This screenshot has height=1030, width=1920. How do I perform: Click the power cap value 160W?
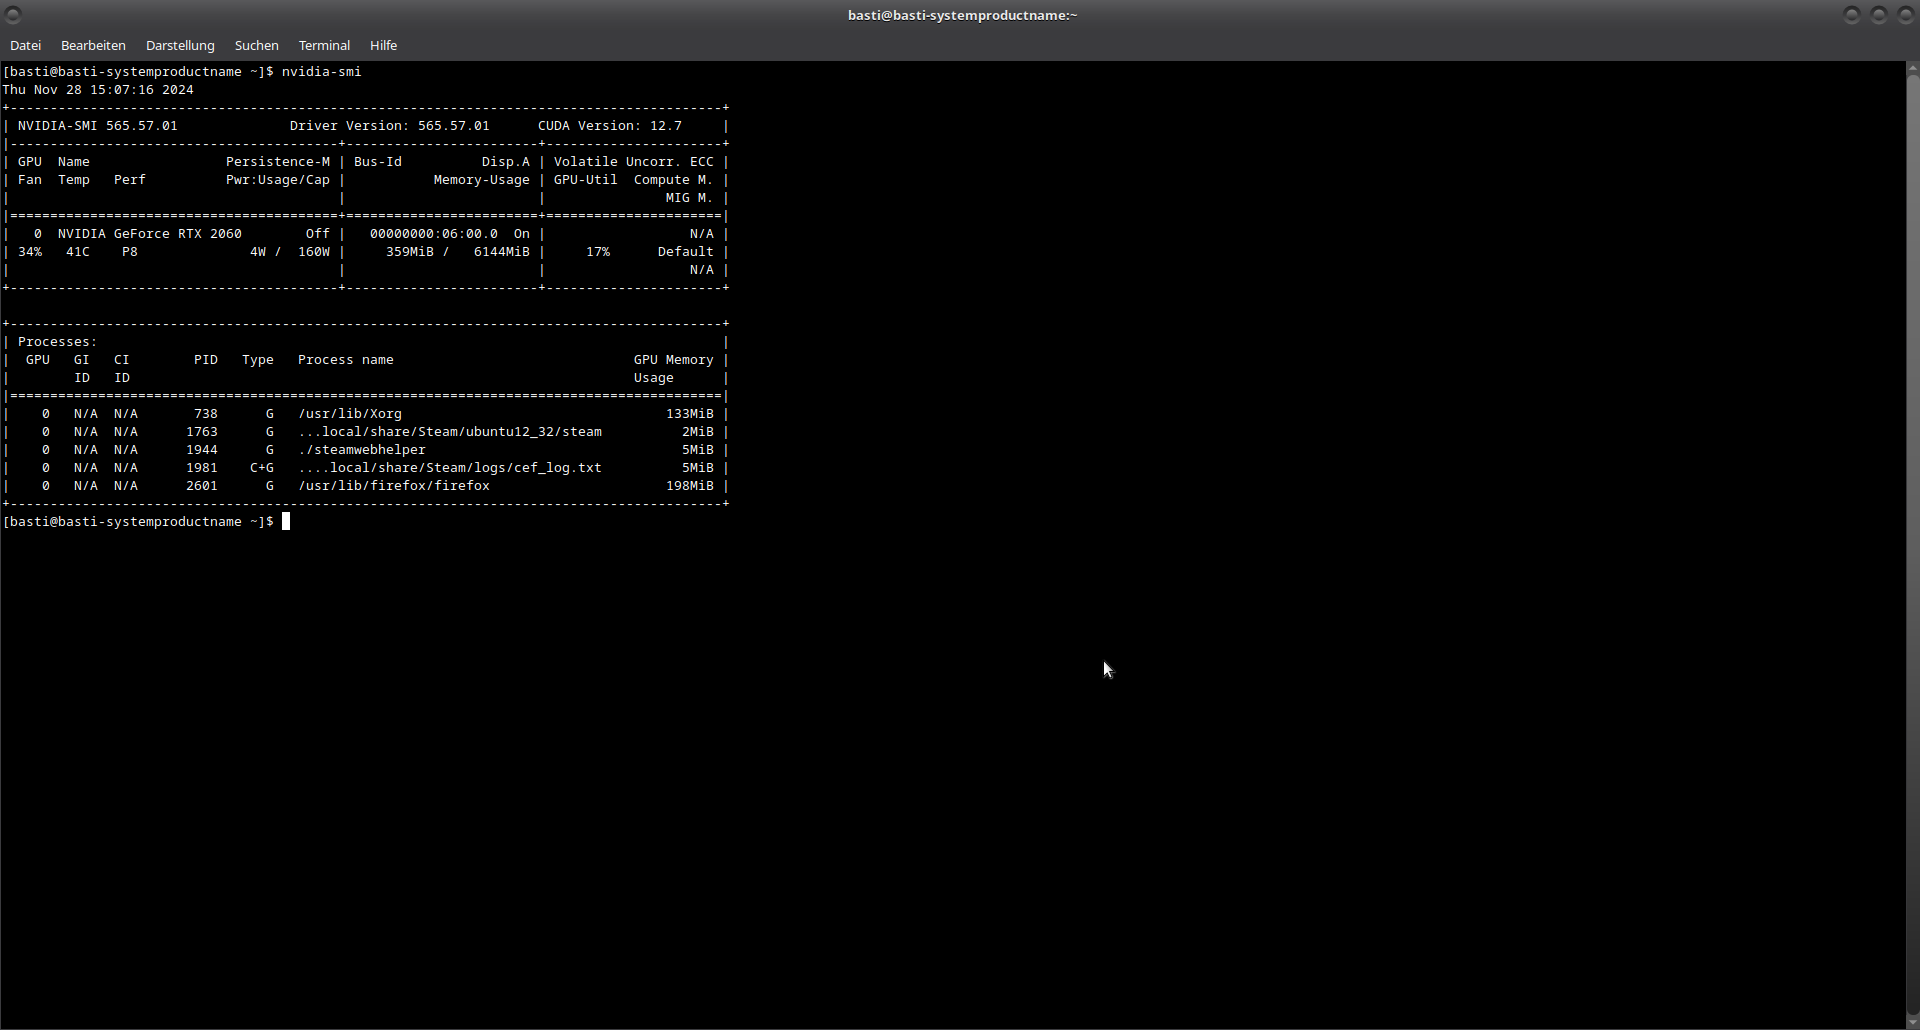pos(314,252)
